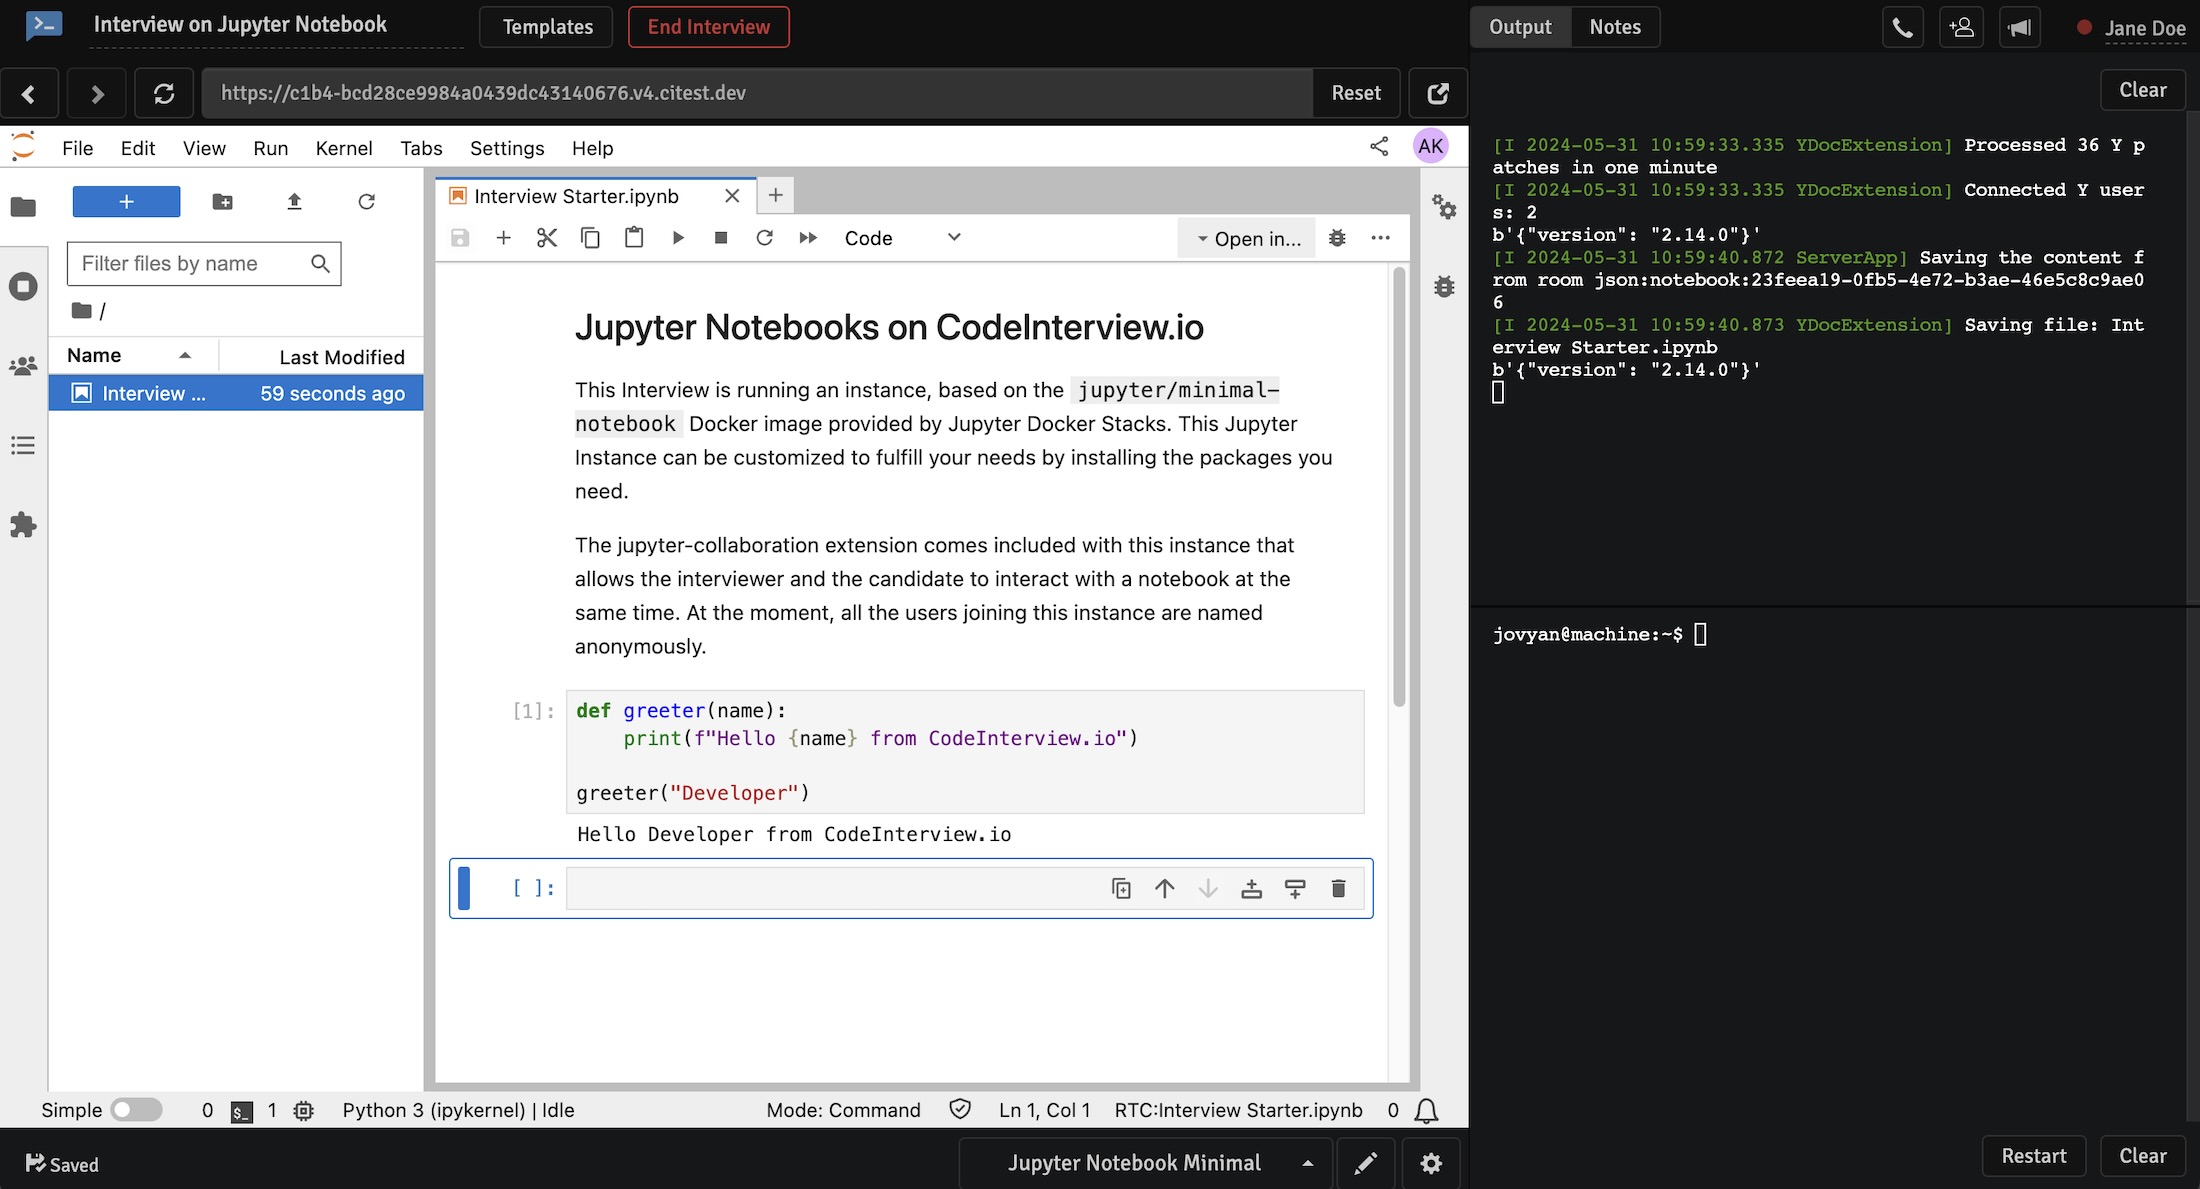Screen dimensions: 2200x1189
Task: Save the notebook with the disk icon
Action: (460, 238)
